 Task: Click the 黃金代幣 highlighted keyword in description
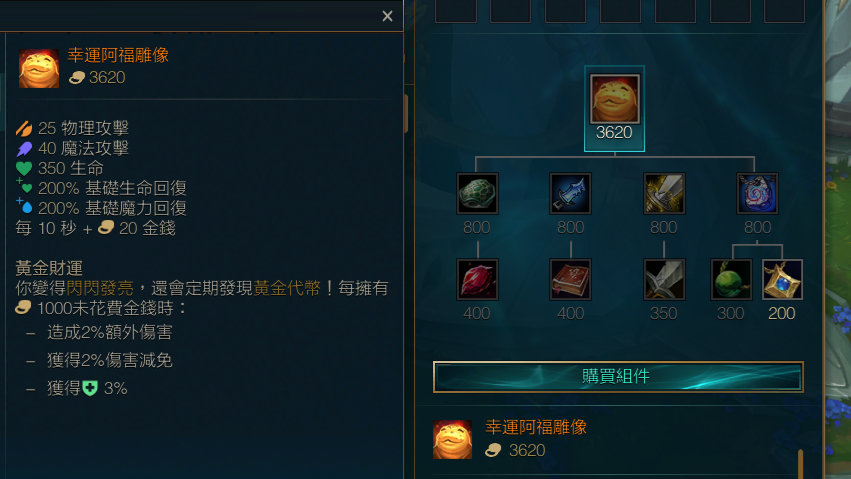click(287, 288)
